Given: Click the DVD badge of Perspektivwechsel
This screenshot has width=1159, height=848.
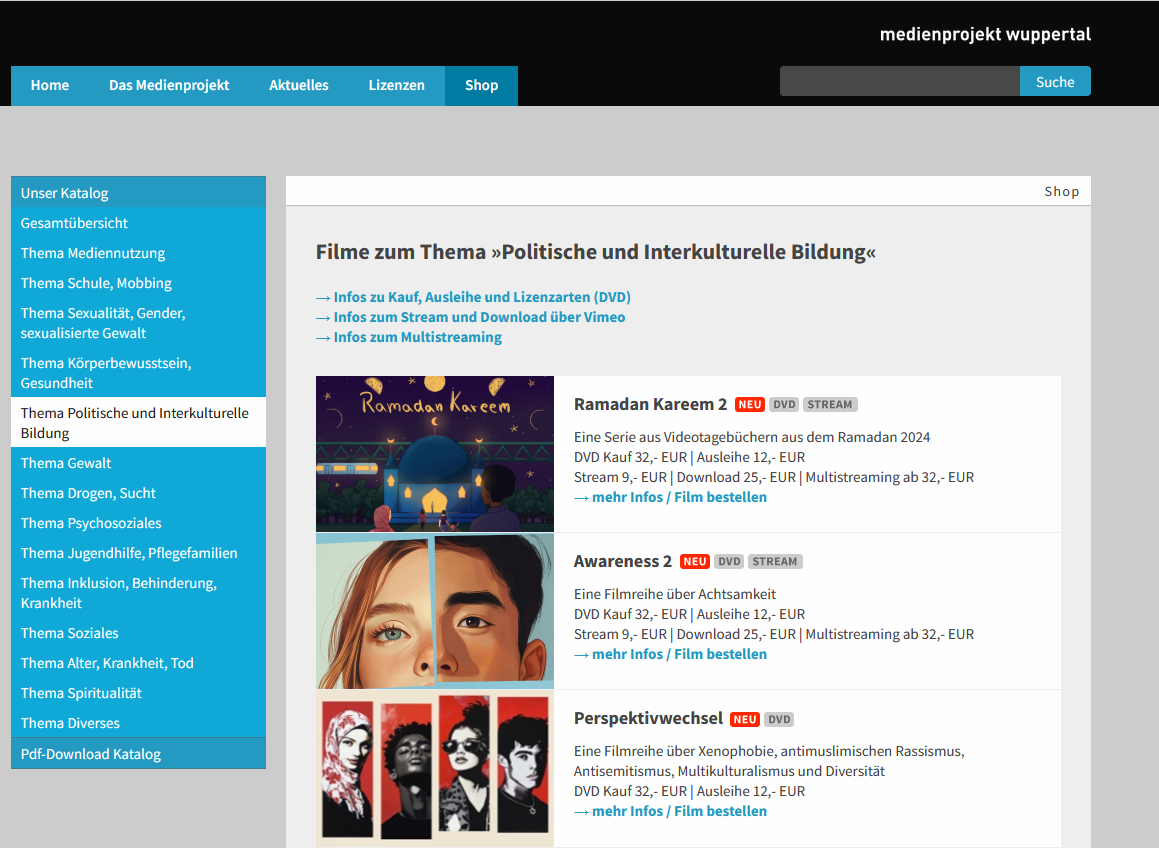Looking at the screenshot, I should pyautogui.click(x=780, y=719).
